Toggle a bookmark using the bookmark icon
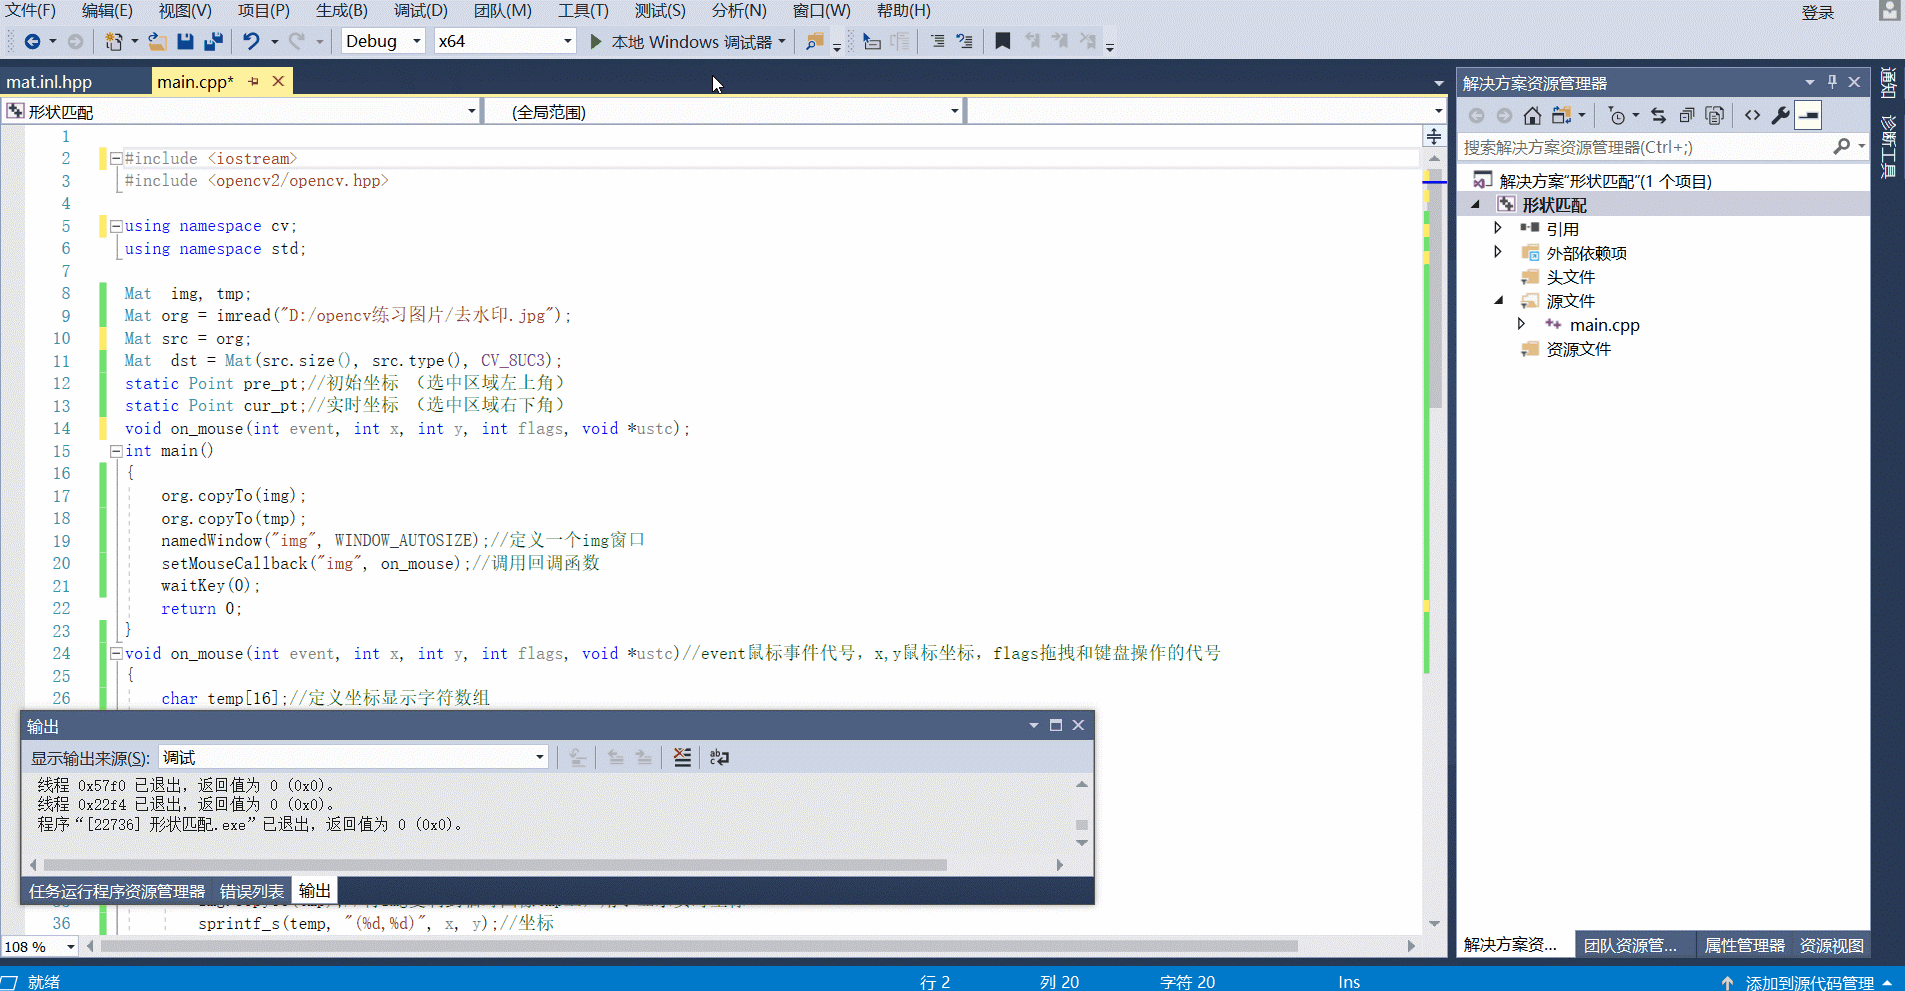The width and height of the screenshot is (1905, 991). [x=1003, y=41]
